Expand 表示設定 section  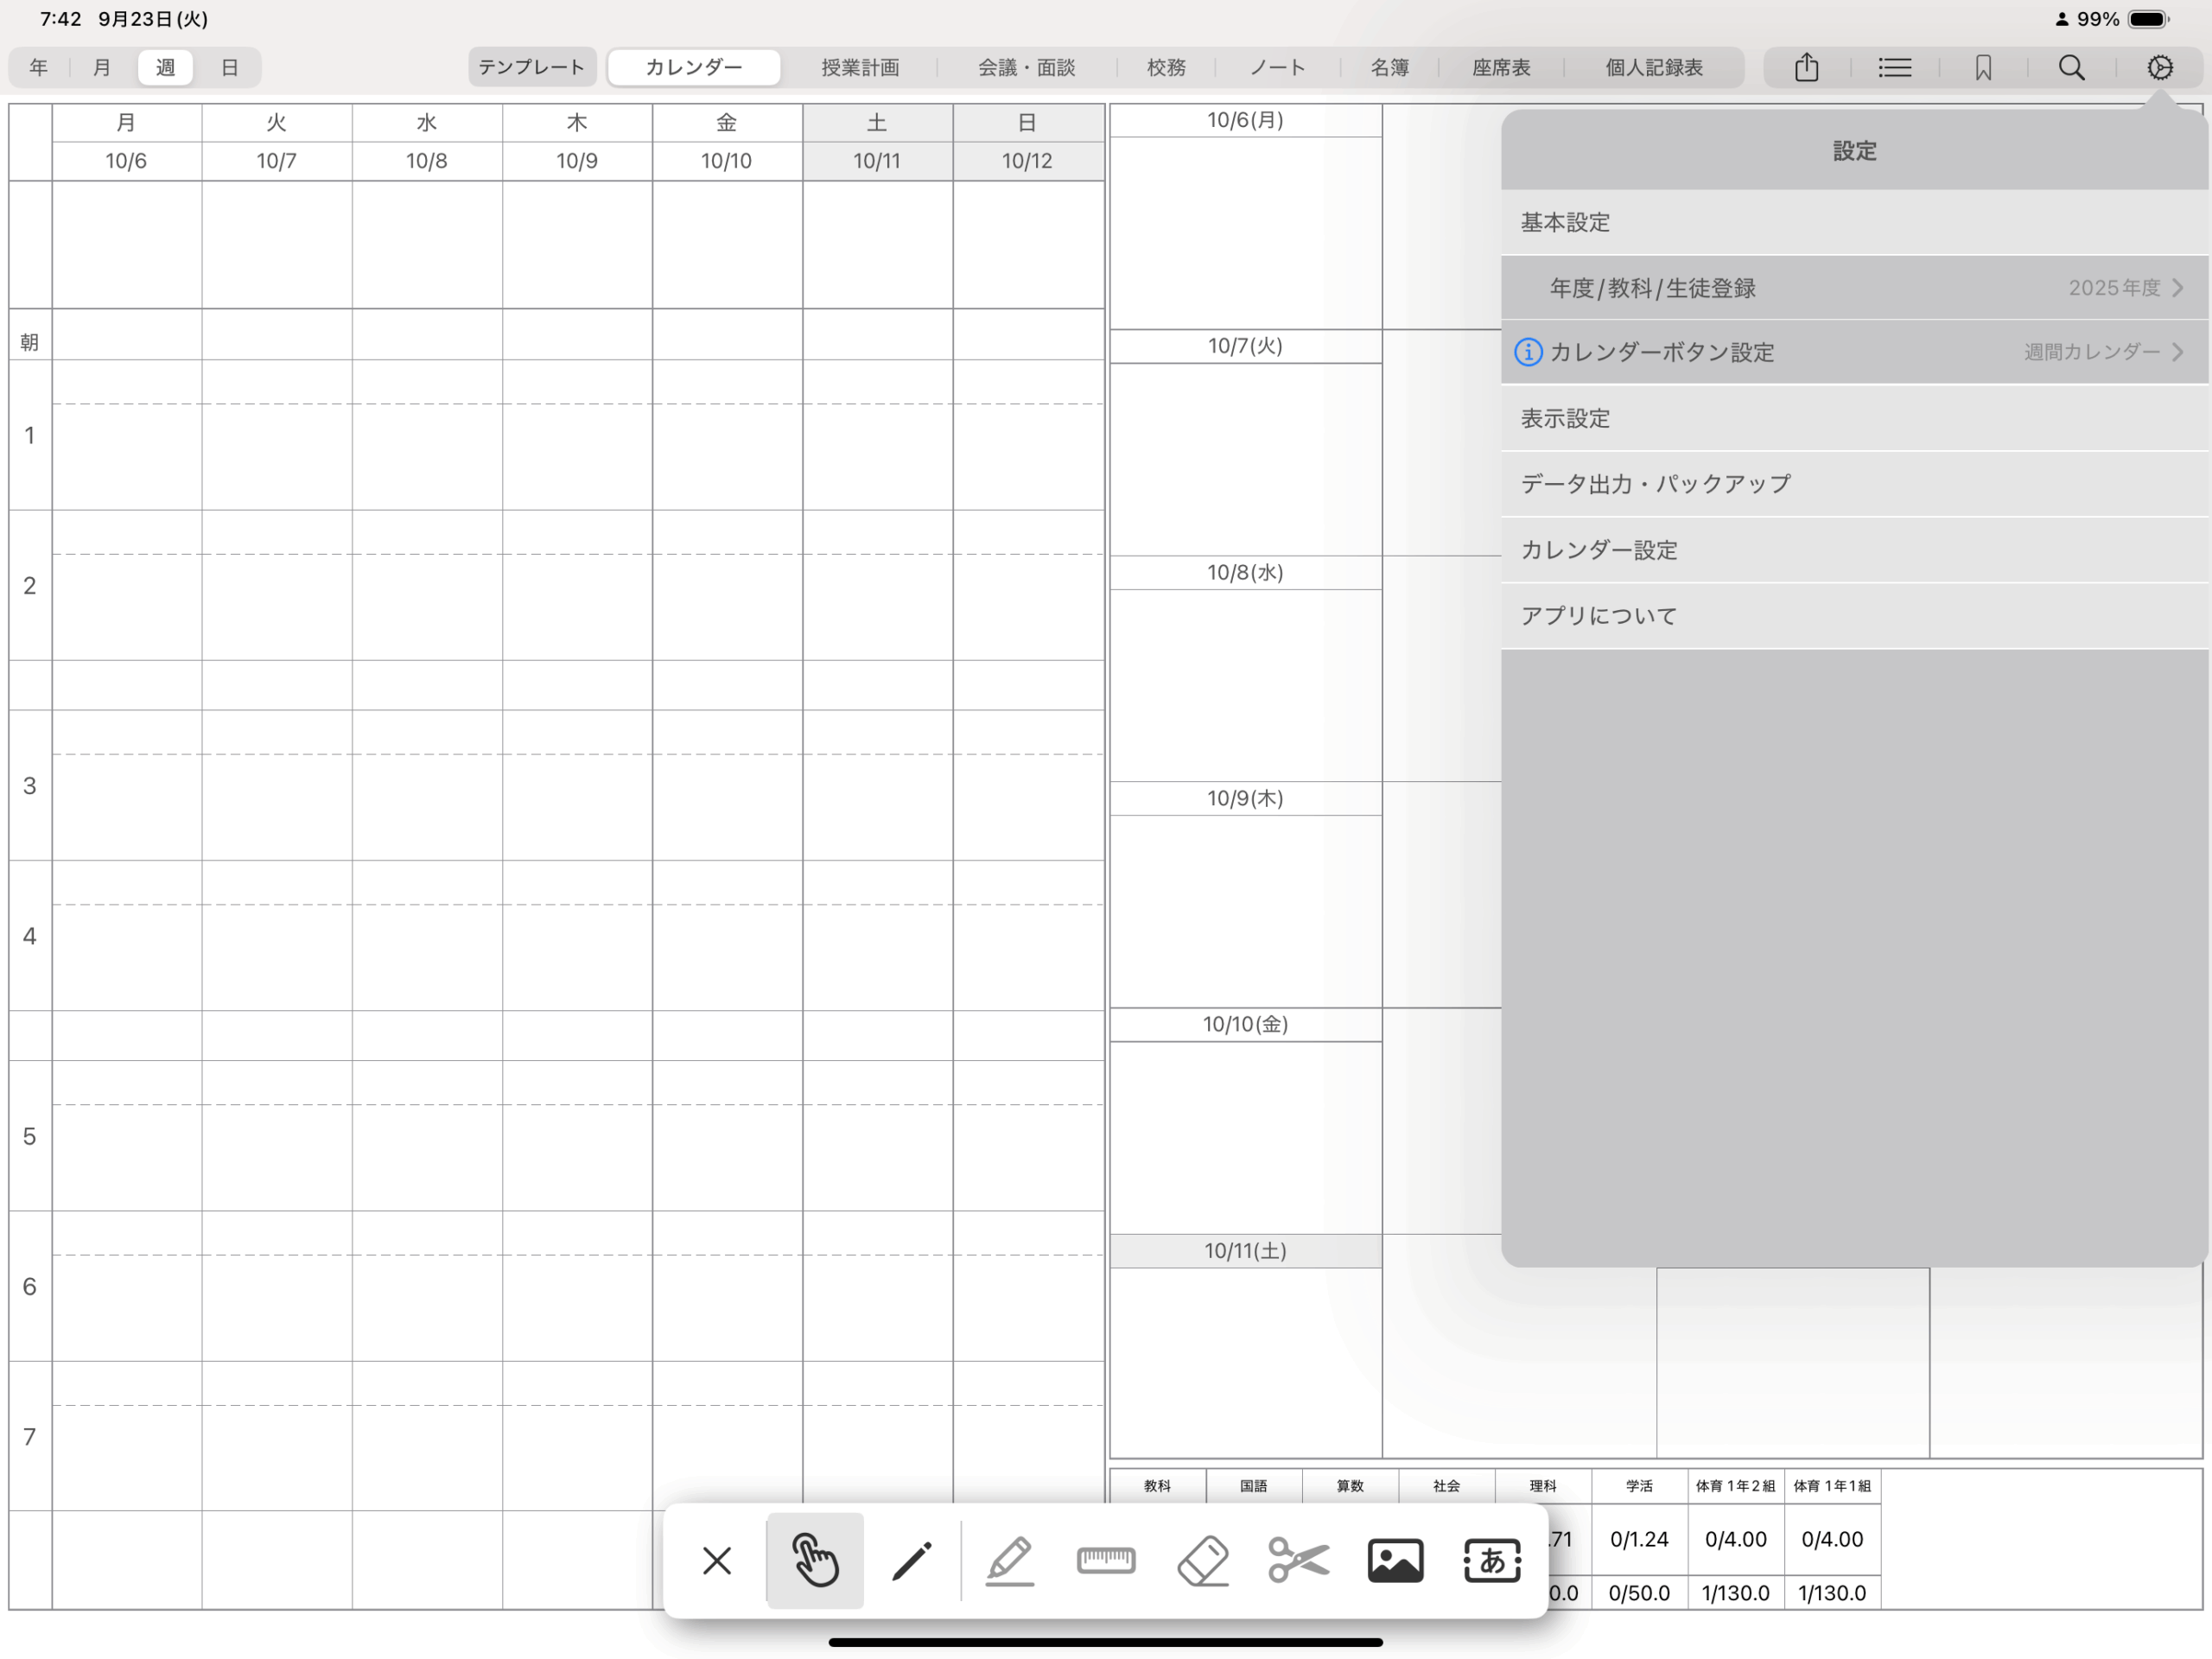[x=1854, y=418]
